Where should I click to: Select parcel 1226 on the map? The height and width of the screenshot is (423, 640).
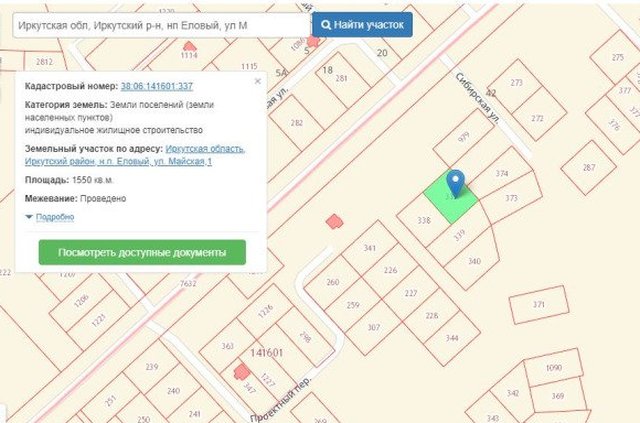coord(265,311)
